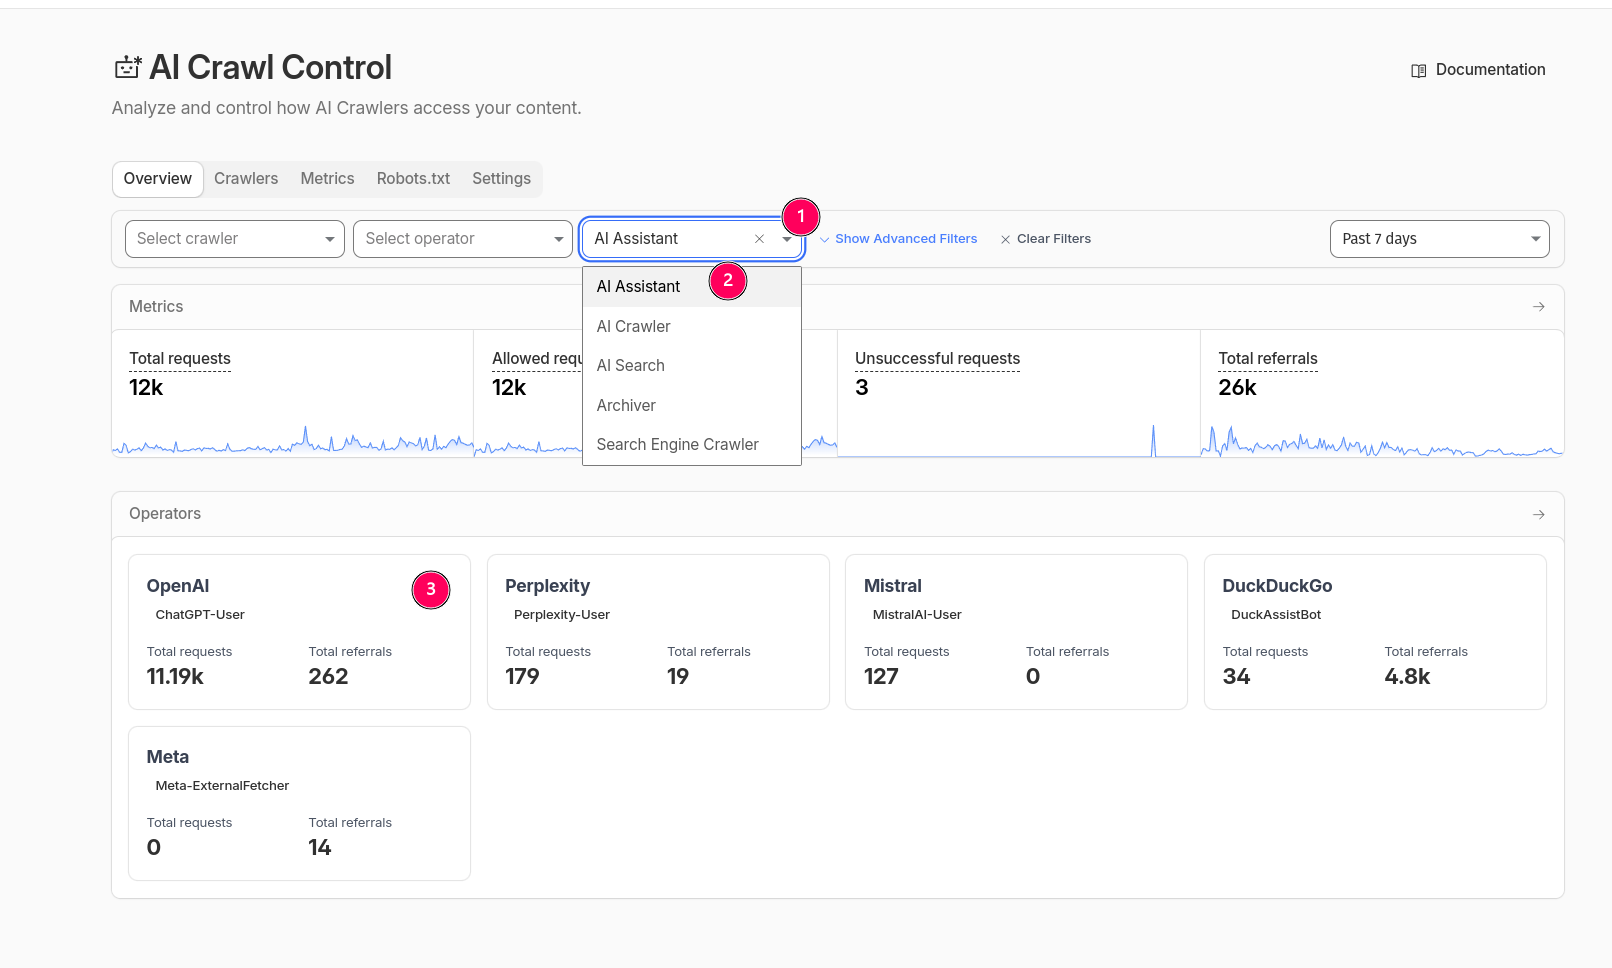Open the Settings tab

[501, 179]
